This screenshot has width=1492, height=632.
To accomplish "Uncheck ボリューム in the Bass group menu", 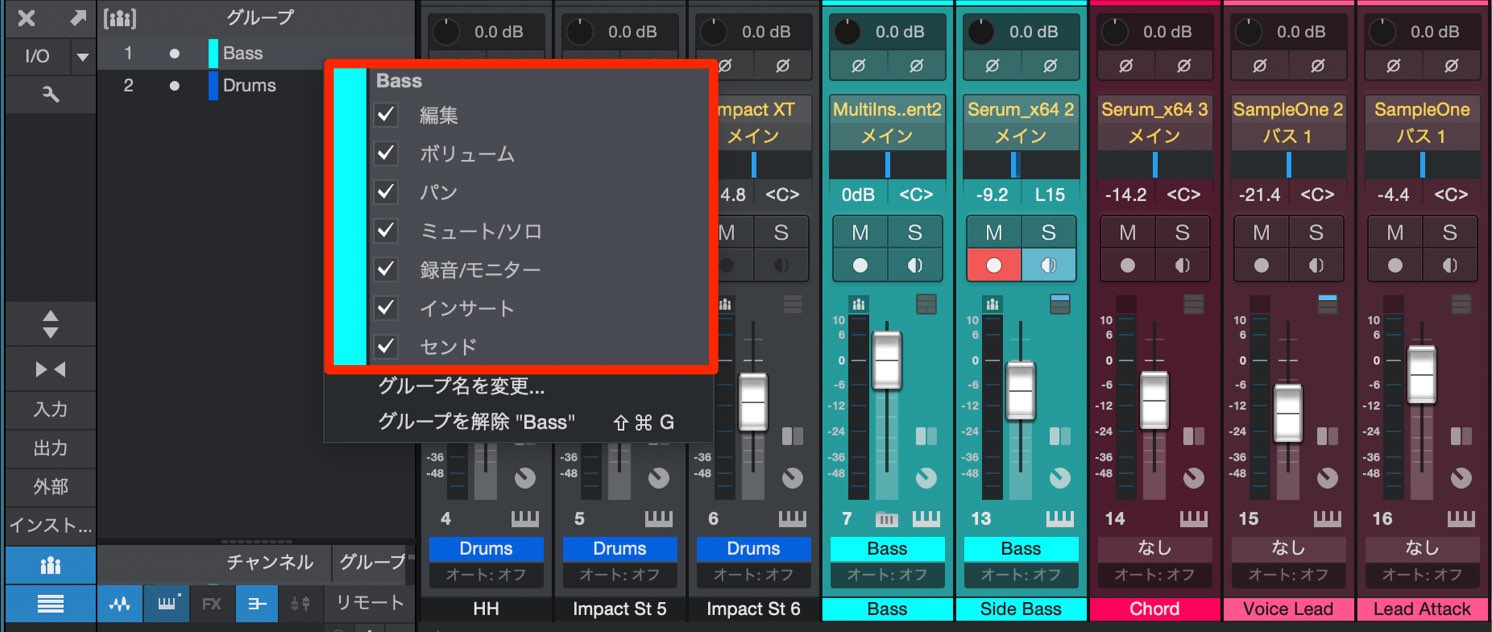I will tap(386, 154).
